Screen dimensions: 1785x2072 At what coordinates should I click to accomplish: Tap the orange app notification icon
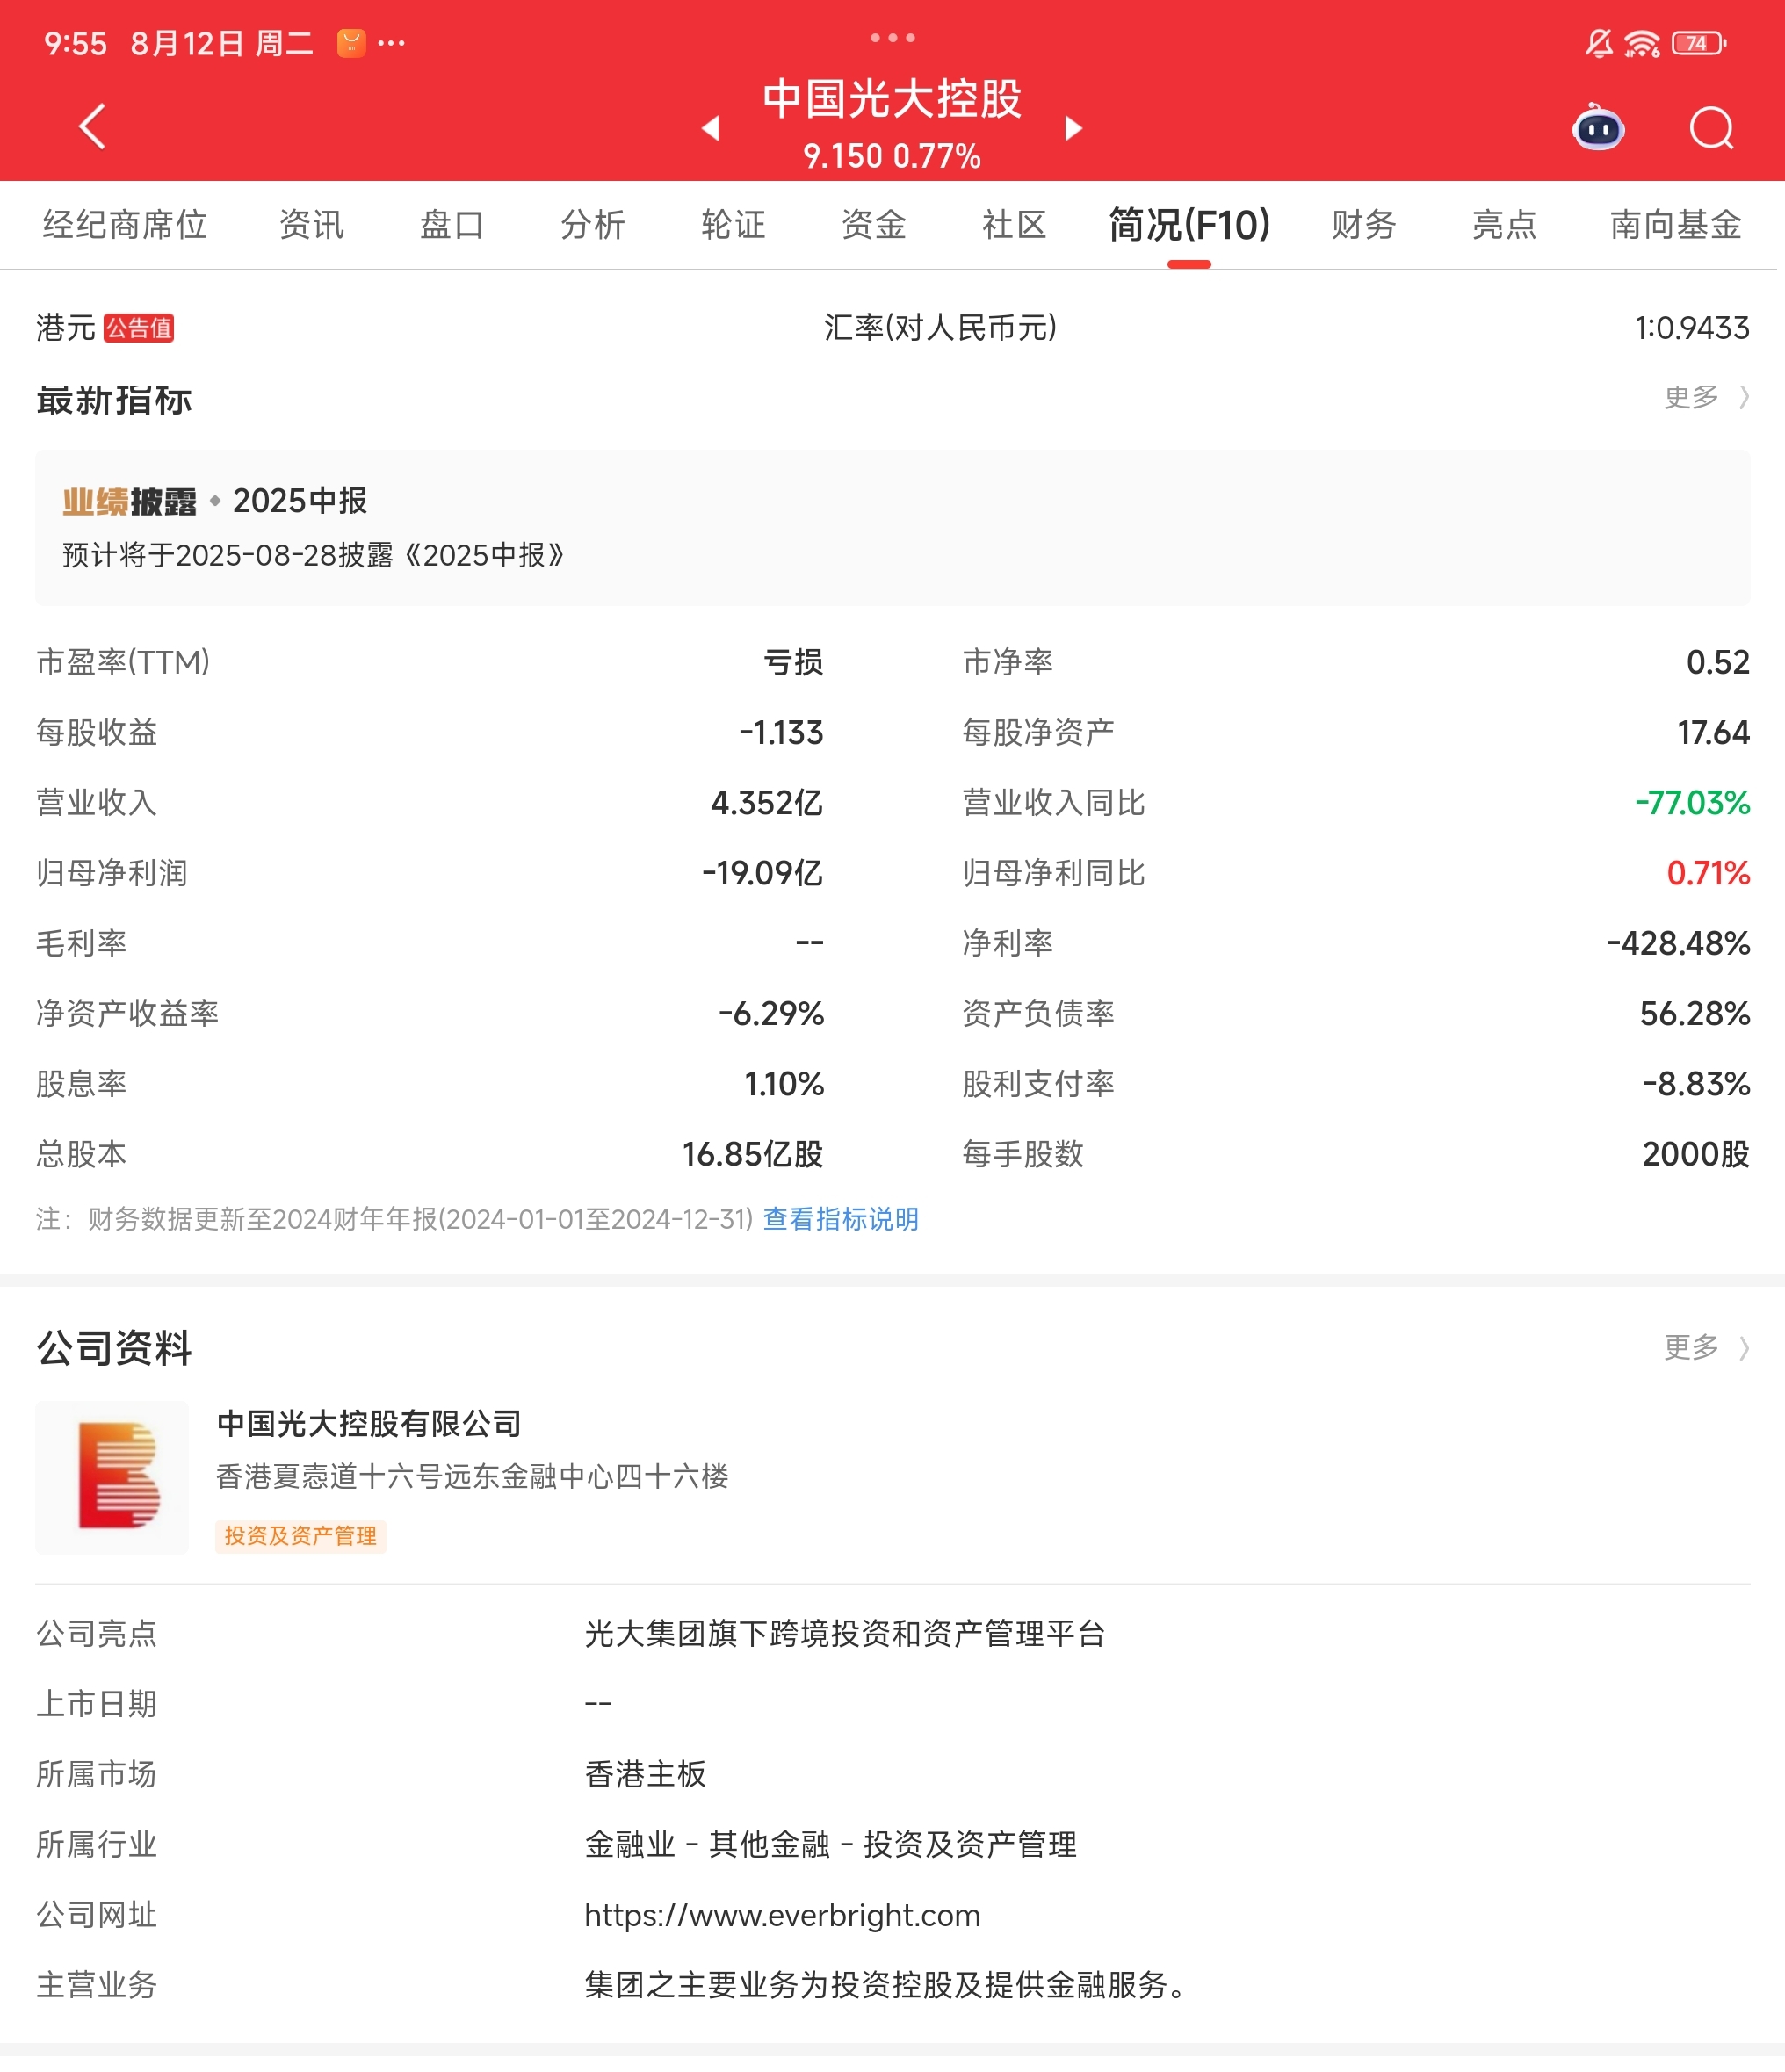tap(351, 43)
